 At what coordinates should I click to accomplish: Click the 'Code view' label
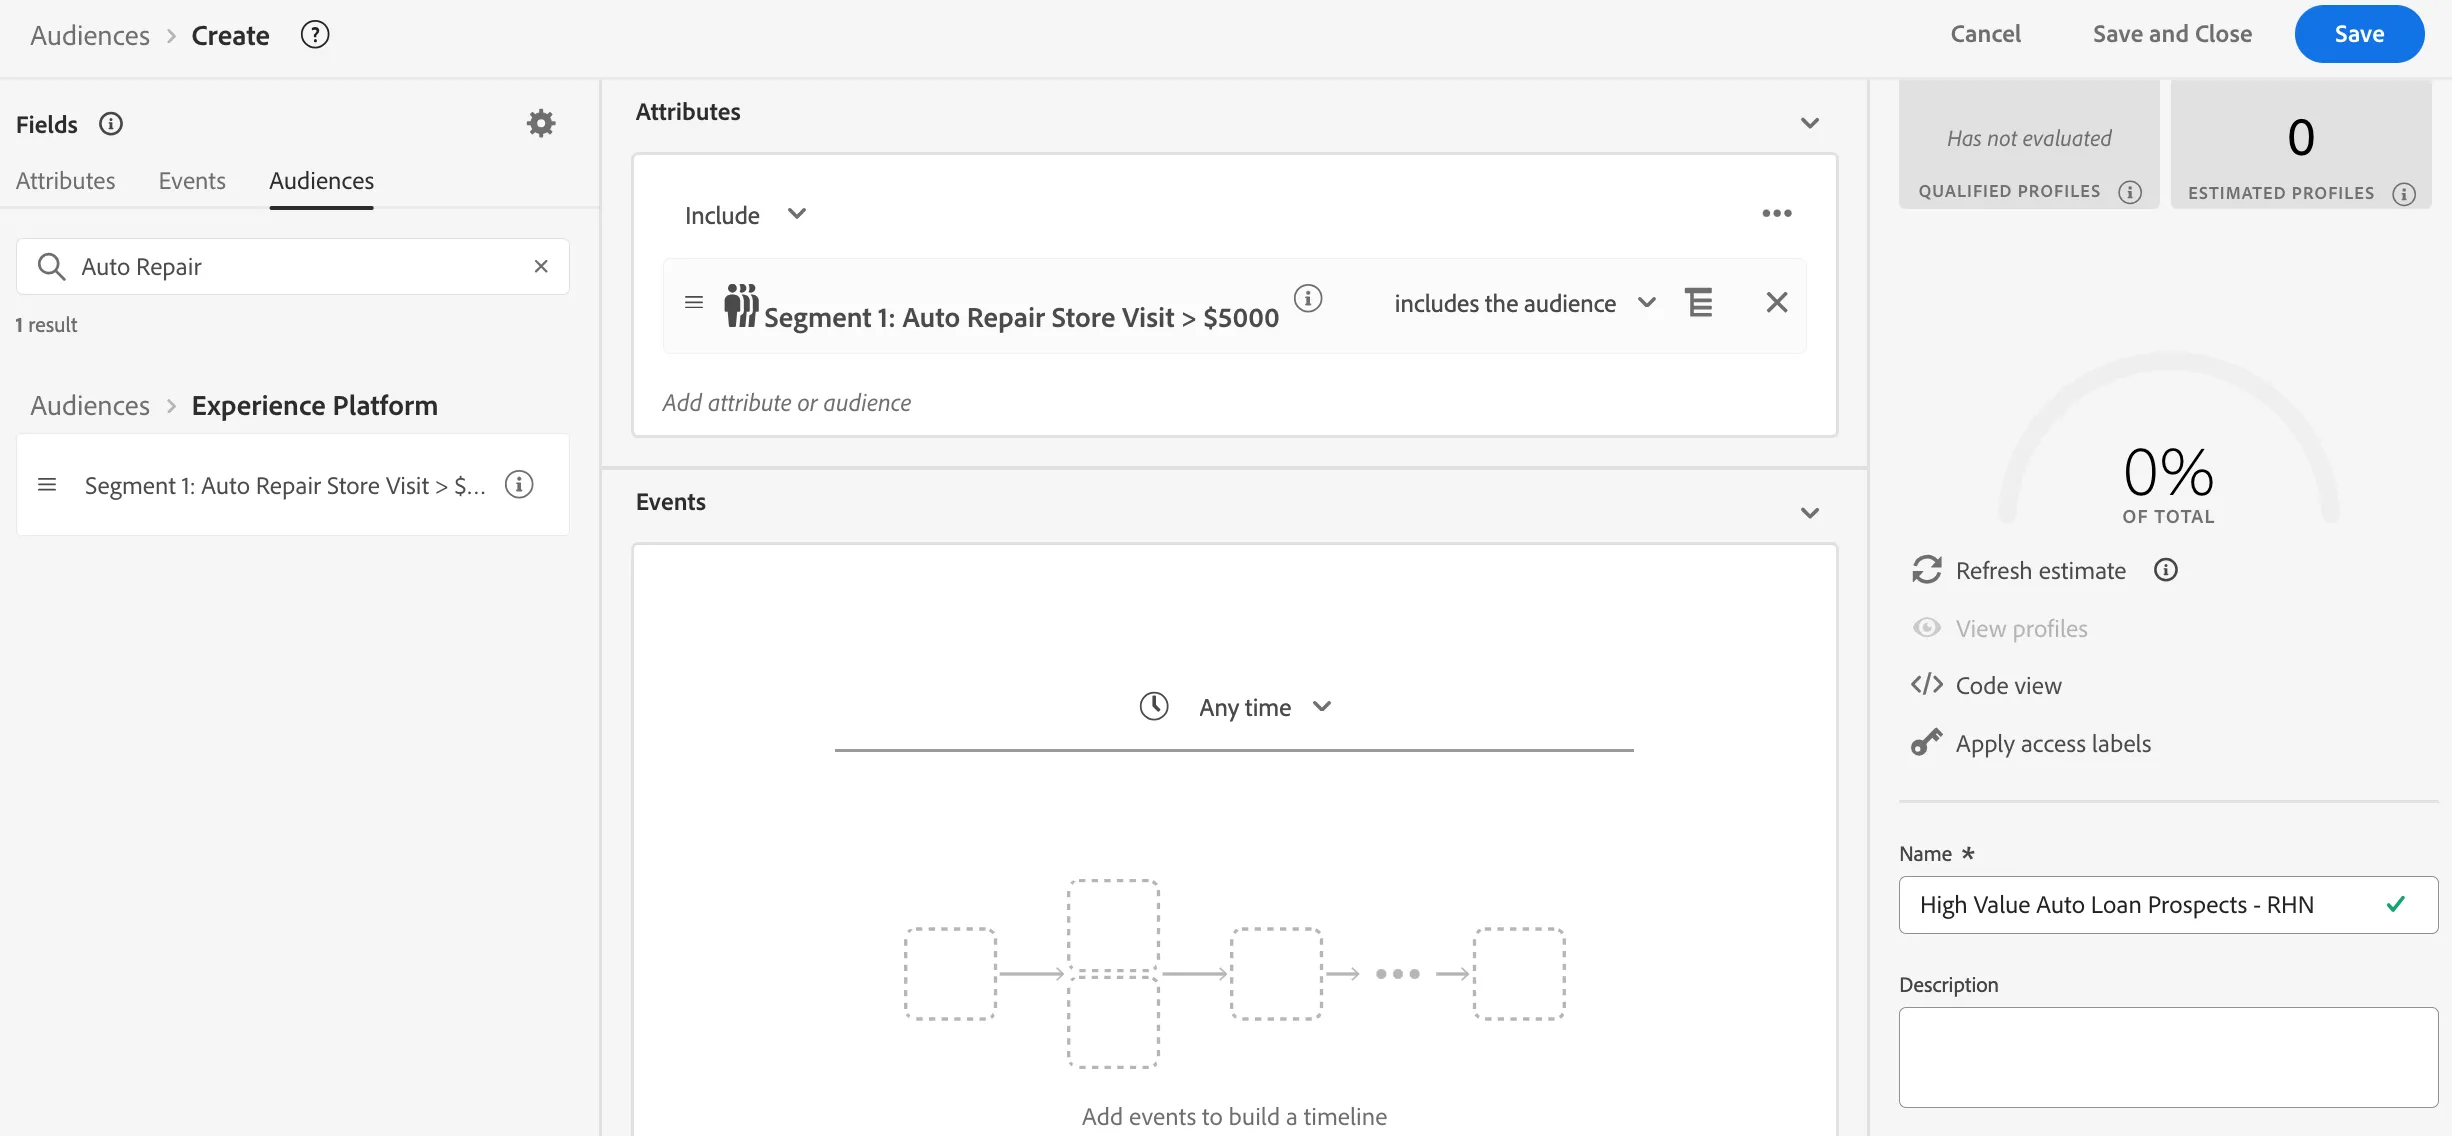(2008, 685)
